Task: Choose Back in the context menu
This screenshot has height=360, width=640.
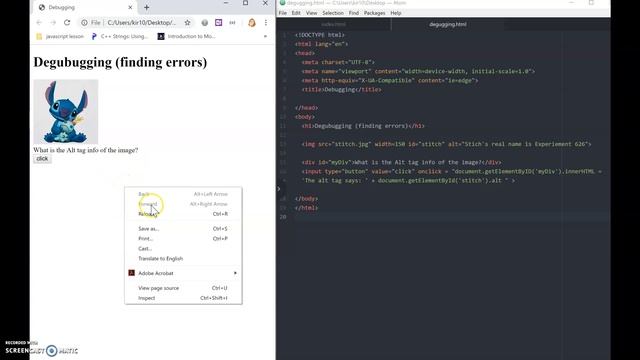Action: (183, 194)
